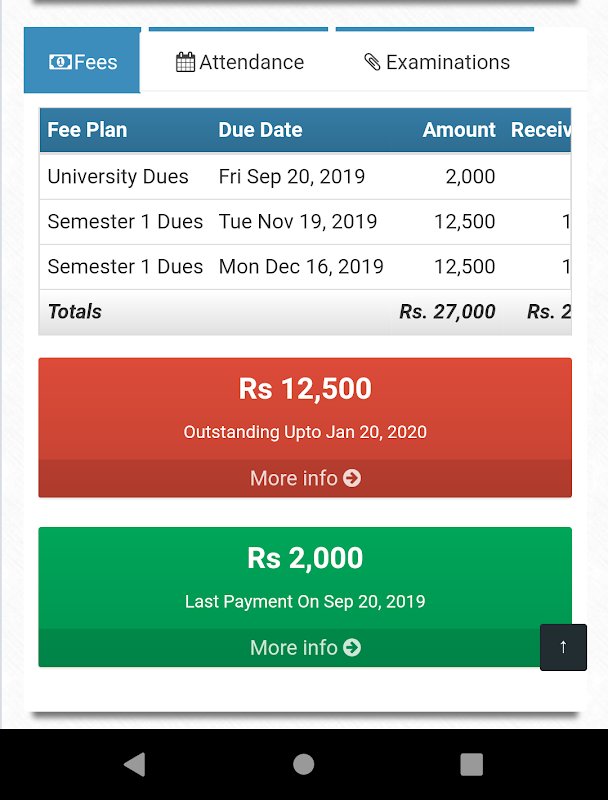Open More info for outstanding amount
The image size is (608, 800).
tap(305, 478)
